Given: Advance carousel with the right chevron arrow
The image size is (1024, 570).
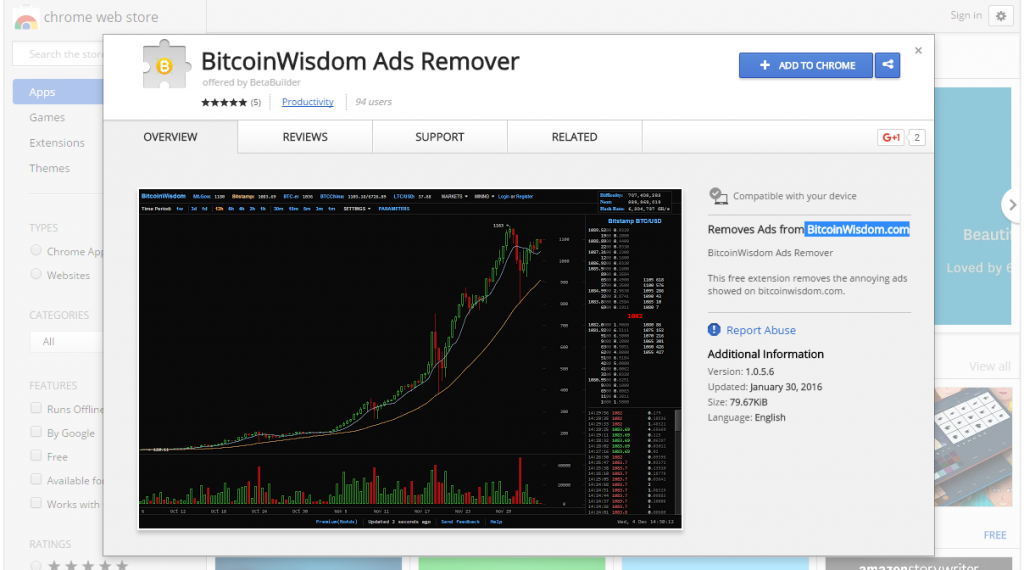Looking at the screenshot, I should pos(1012,204).
